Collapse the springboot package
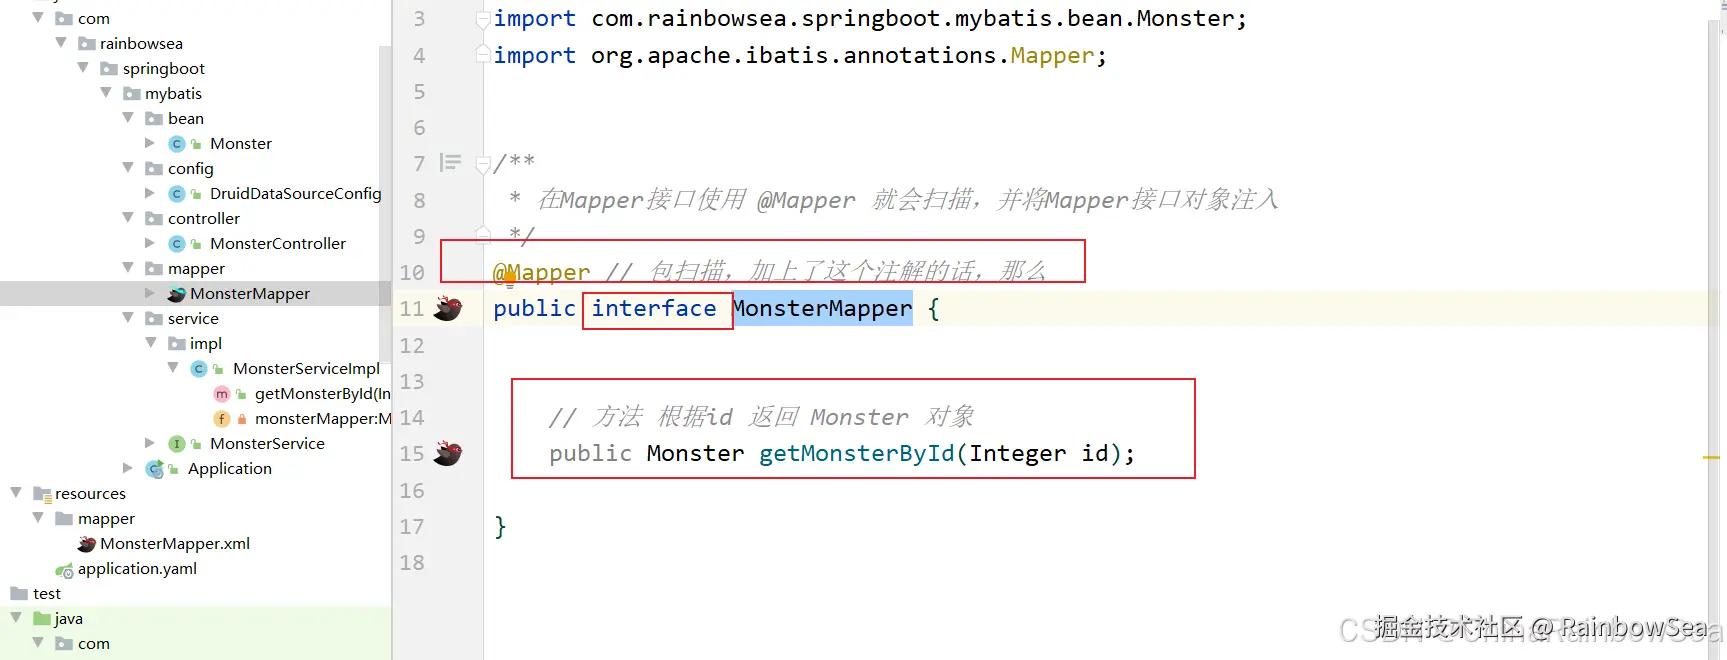The width and height of the screenshot is (1727, 660). 83,68
